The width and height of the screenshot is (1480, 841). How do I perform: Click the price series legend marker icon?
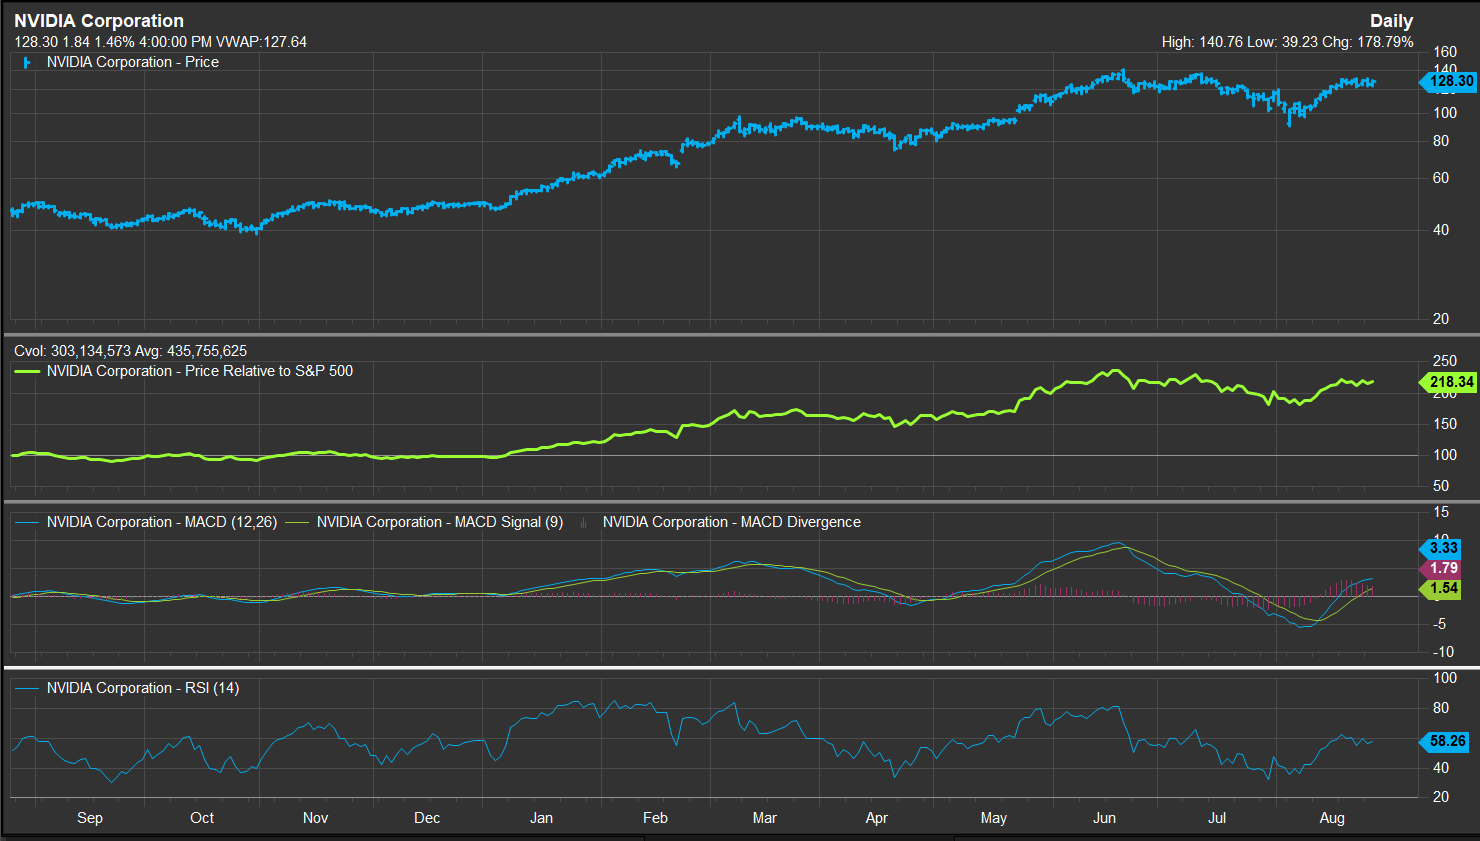coord(27,62)
